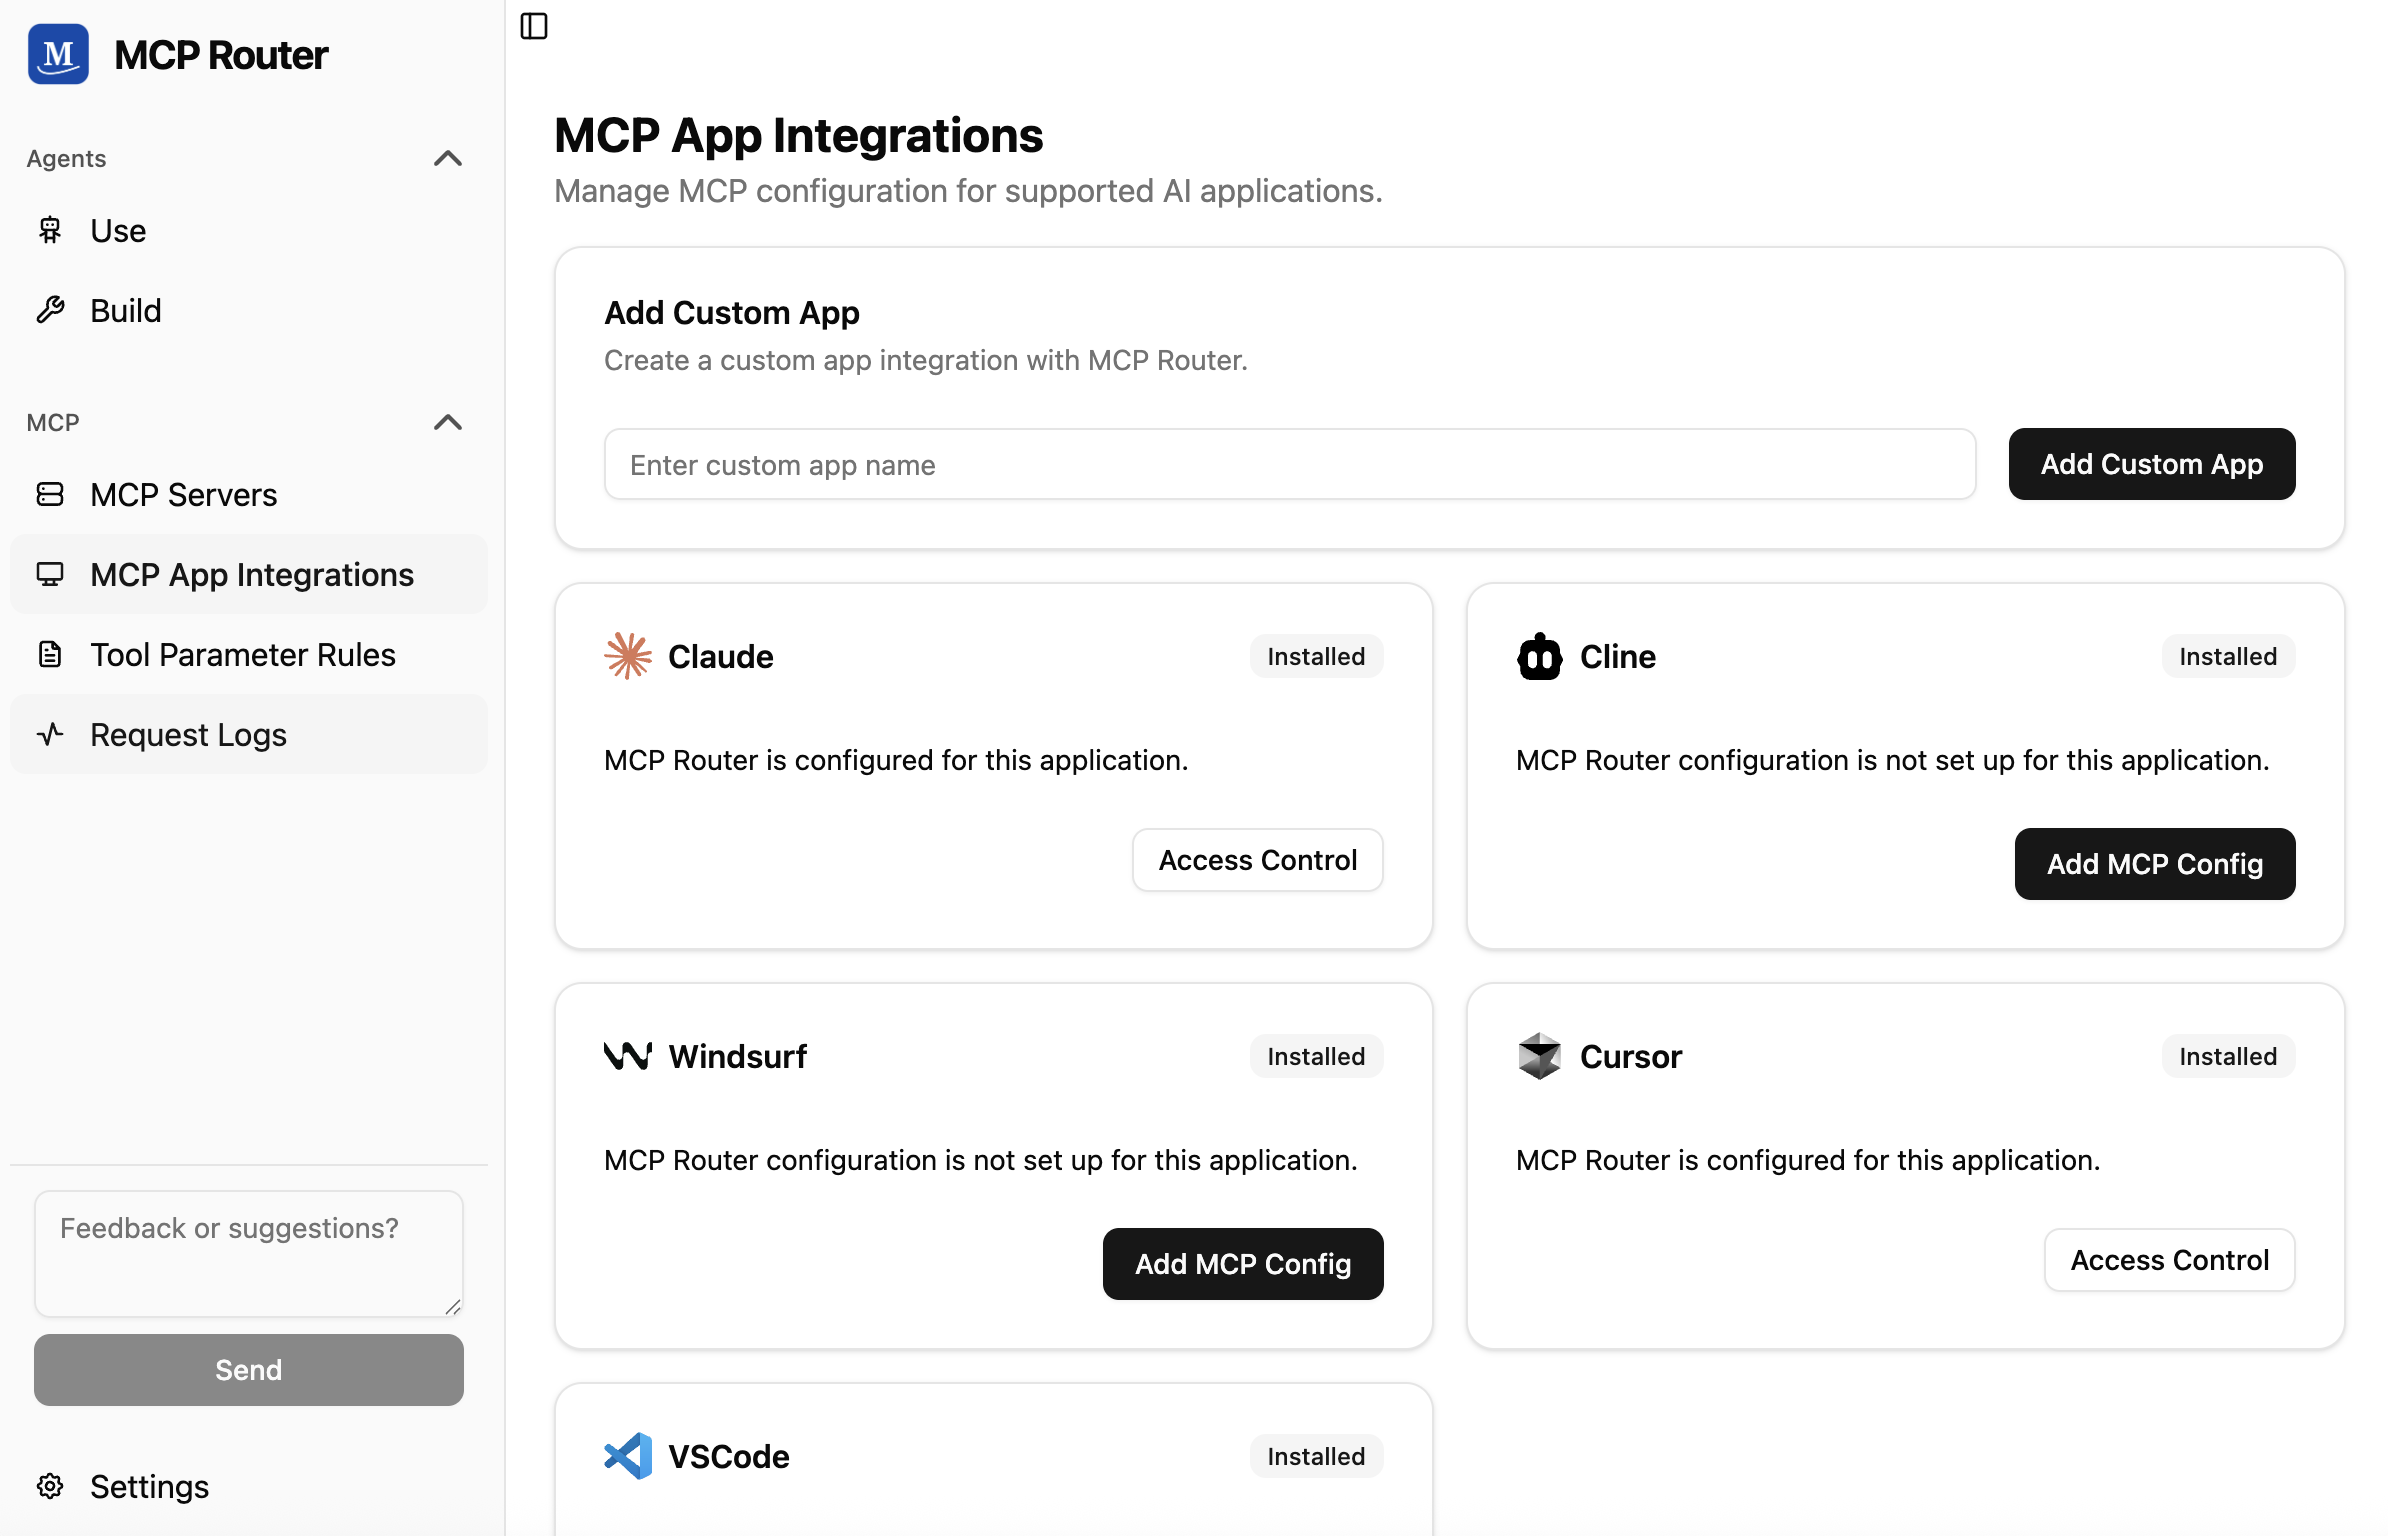Click the Cline robot icon
This screenshot has width=2388, height=1536.
(1539, 656)
